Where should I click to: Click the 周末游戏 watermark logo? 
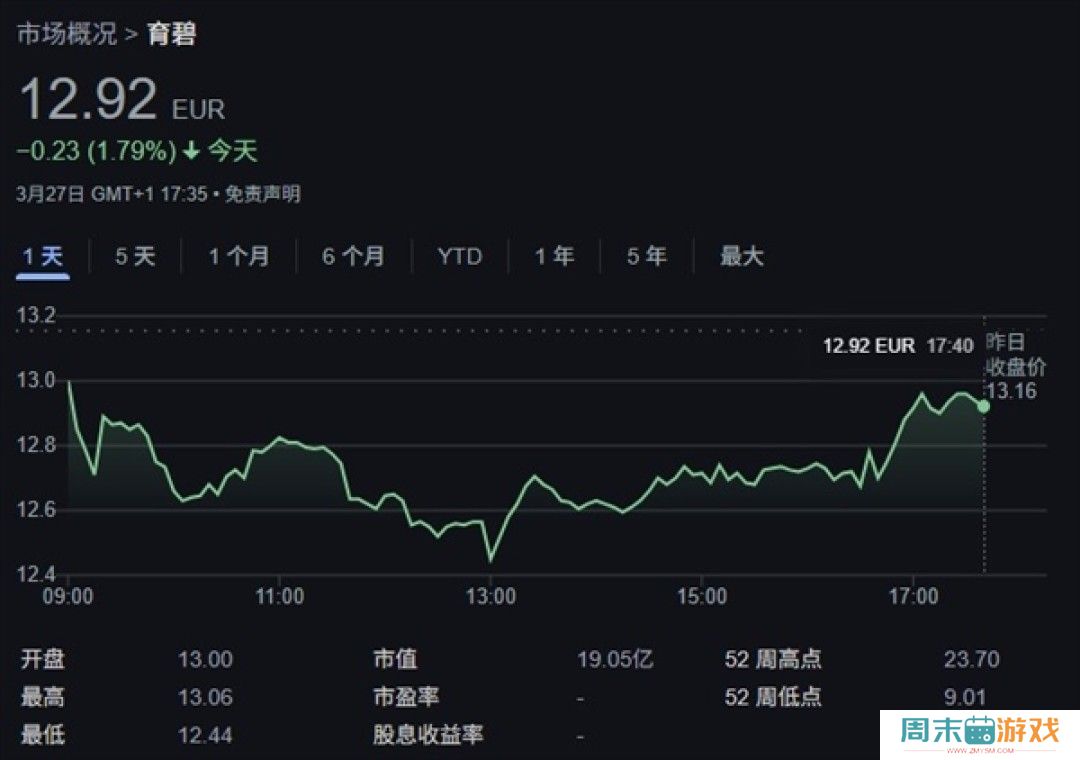979,733
